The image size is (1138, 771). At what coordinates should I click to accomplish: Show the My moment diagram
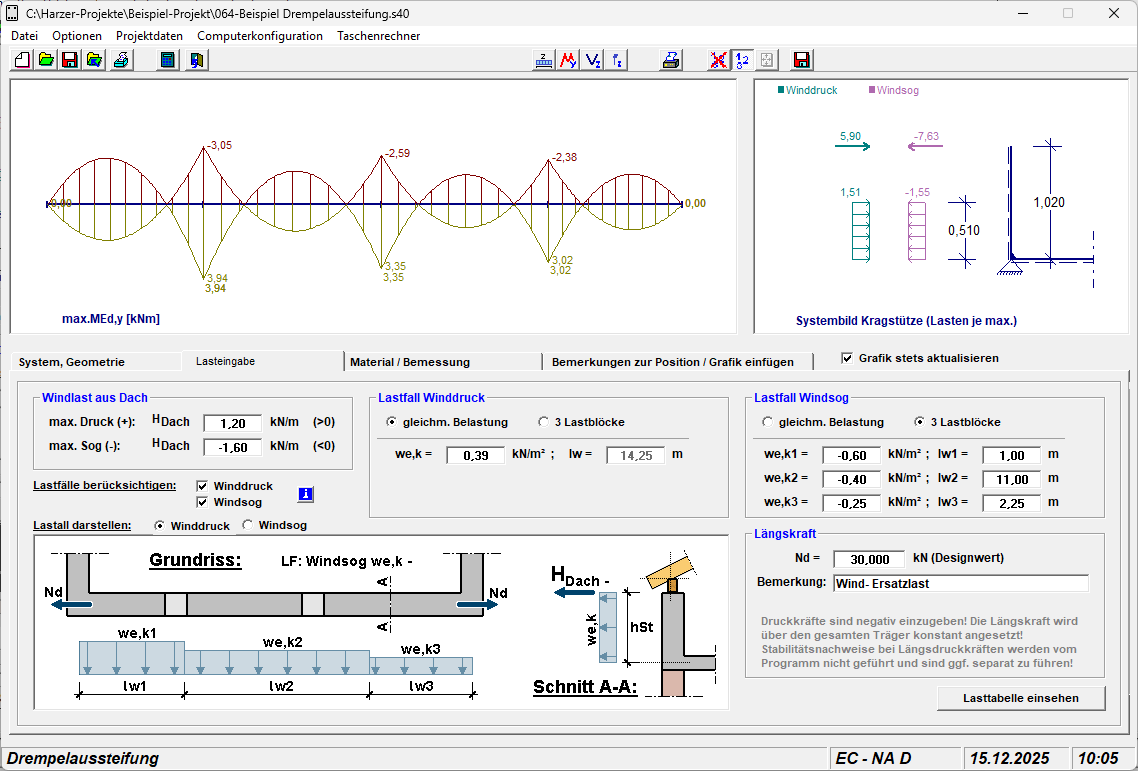click(x=569, y=60)
